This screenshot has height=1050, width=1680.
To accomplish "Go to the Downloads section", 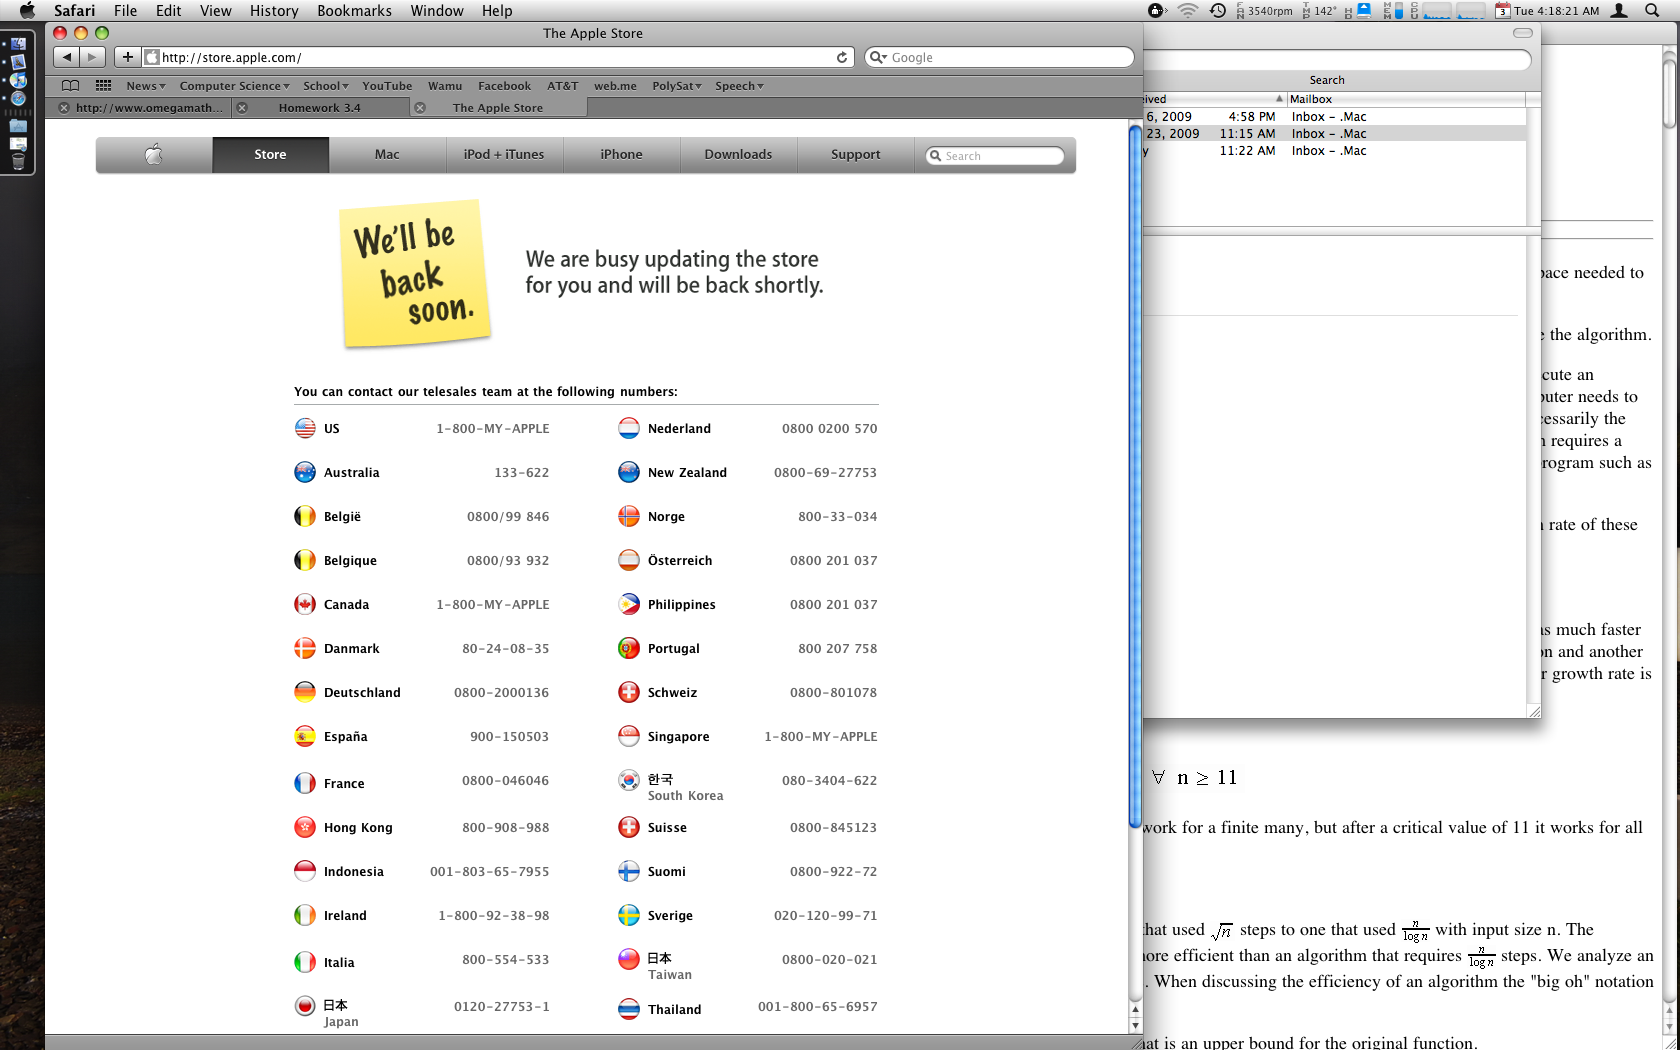I will click(738, 154).
